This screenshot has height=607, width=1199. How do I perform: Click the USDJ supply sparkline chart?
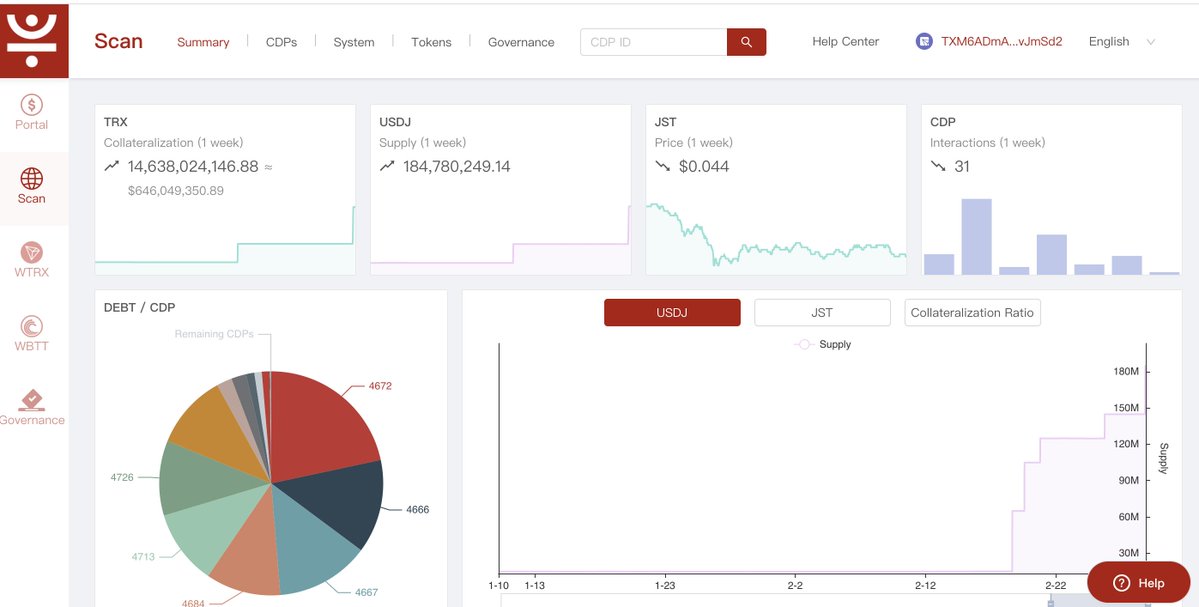[500, 239]
